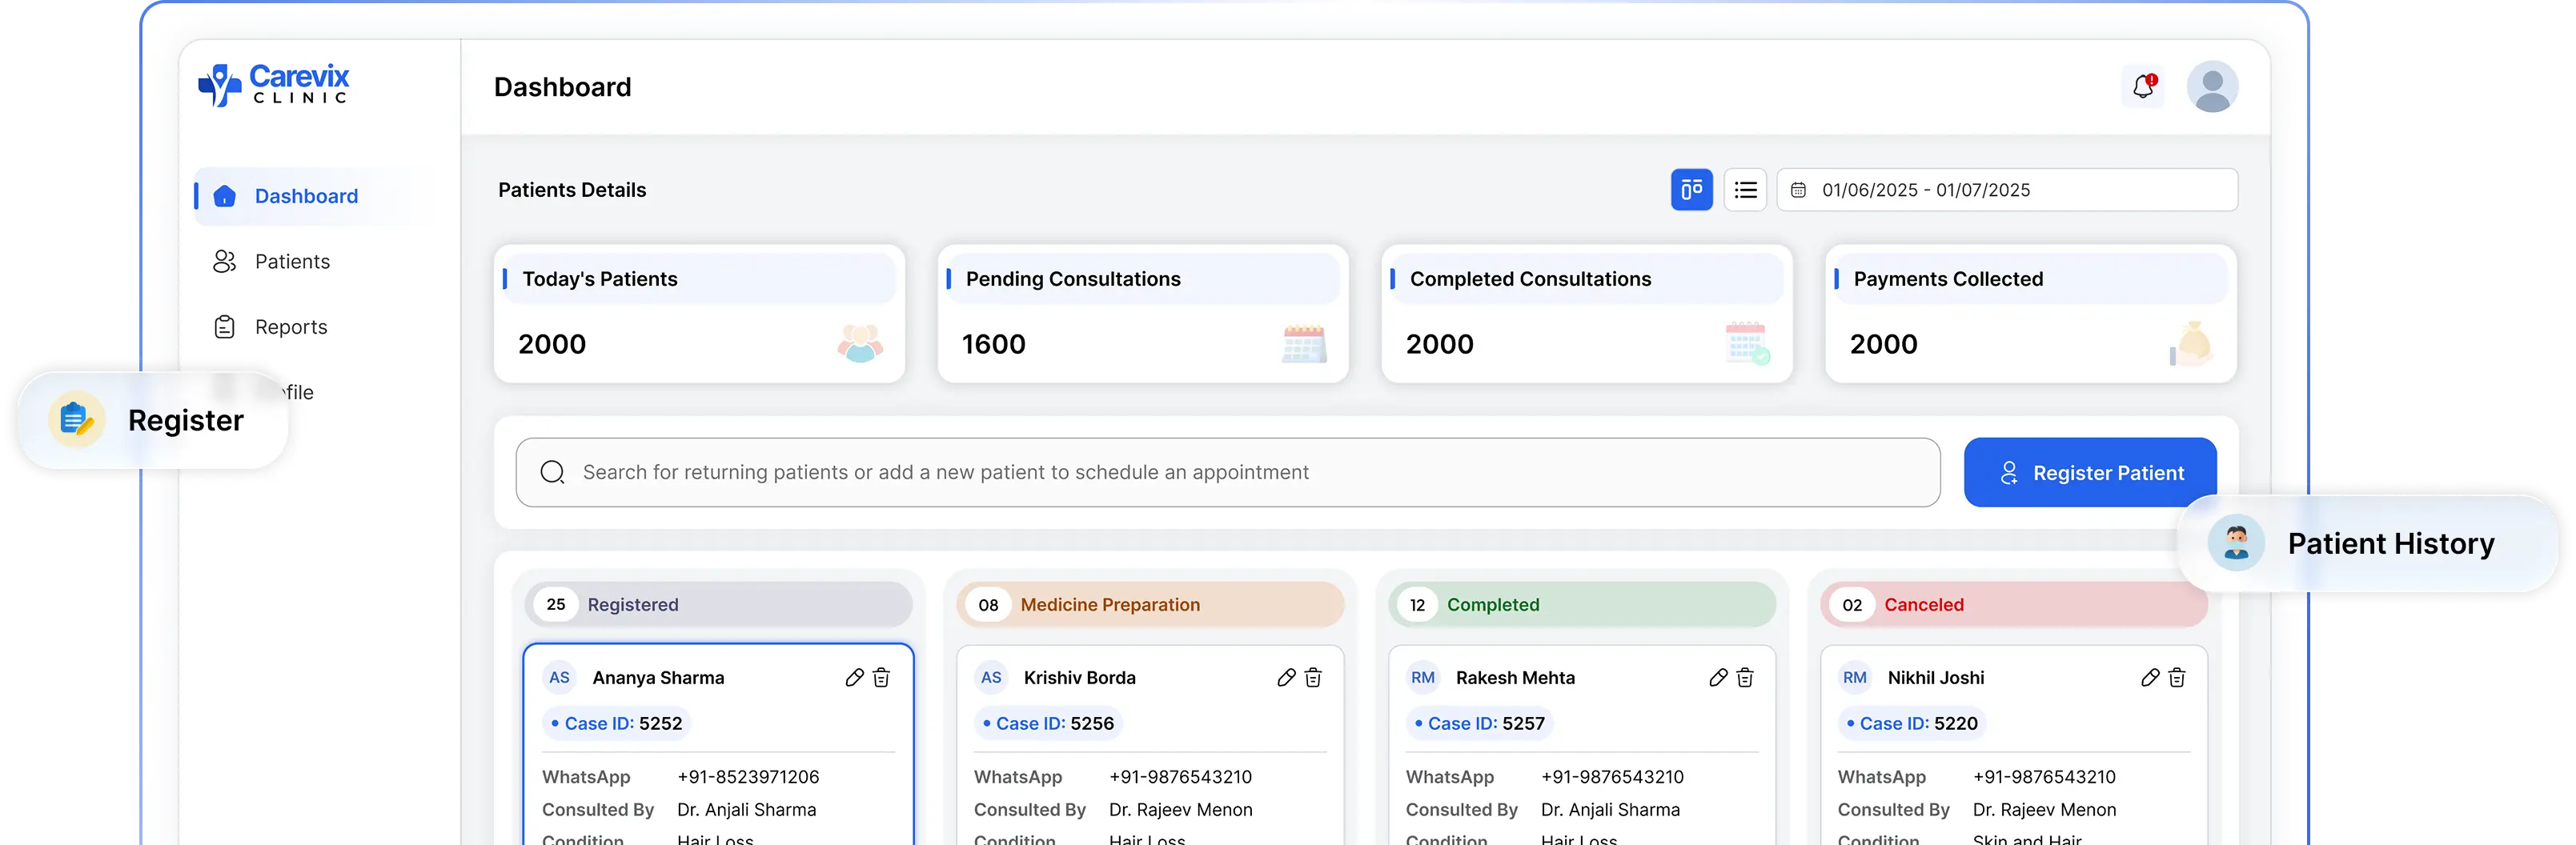Focus the returning patients search field
Viewport: 2576px width, 845px height.
click(1227, 473)
